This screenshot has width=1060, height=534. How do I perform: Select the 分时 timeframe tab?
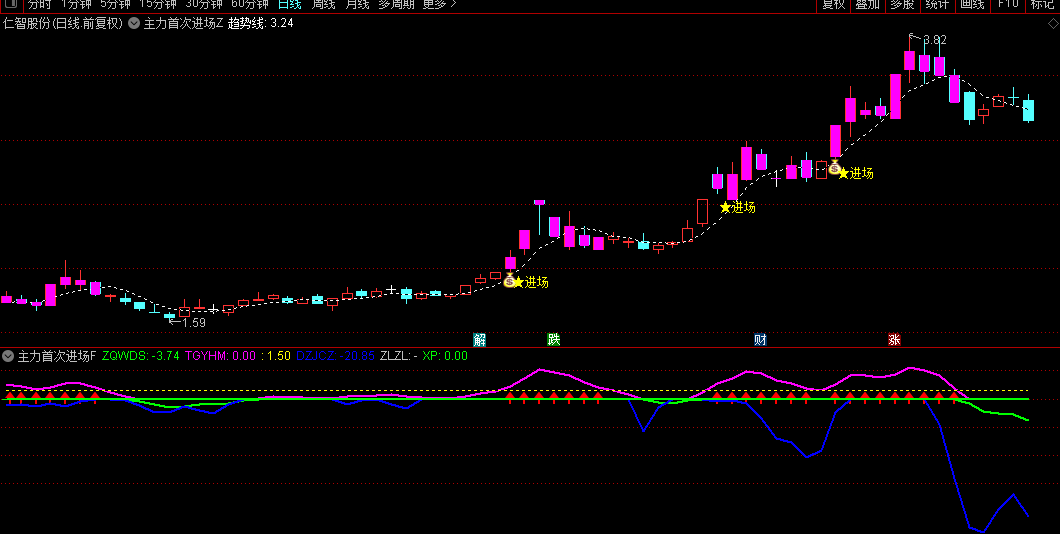[x=39, y=4]
